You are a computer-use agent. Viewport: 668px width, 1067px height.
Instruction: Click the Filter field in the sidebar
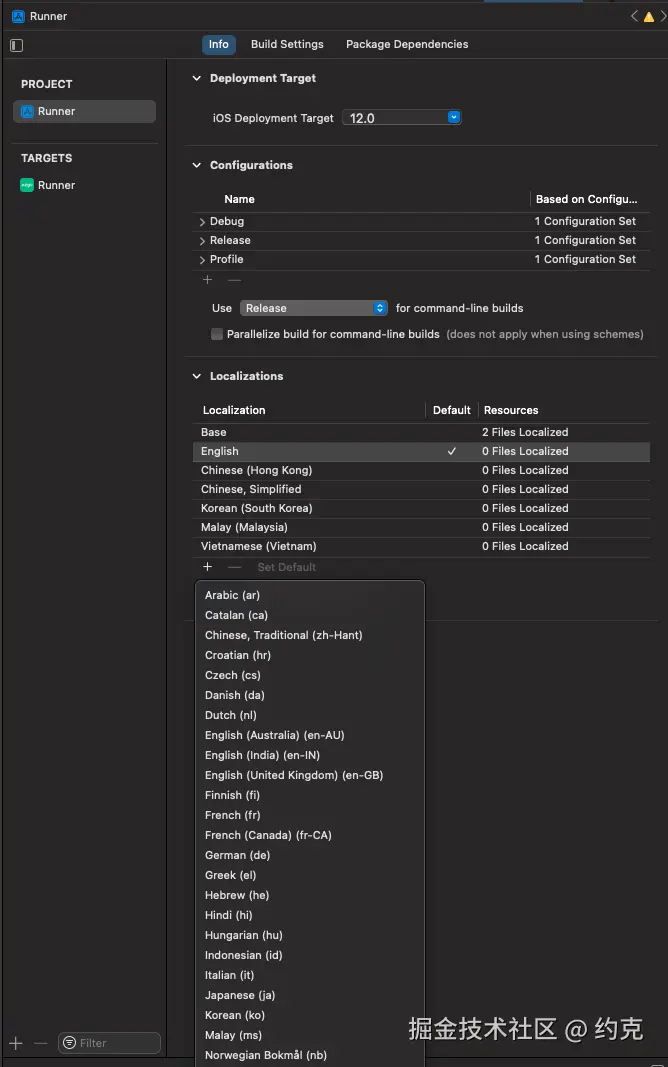(110, 1043)
